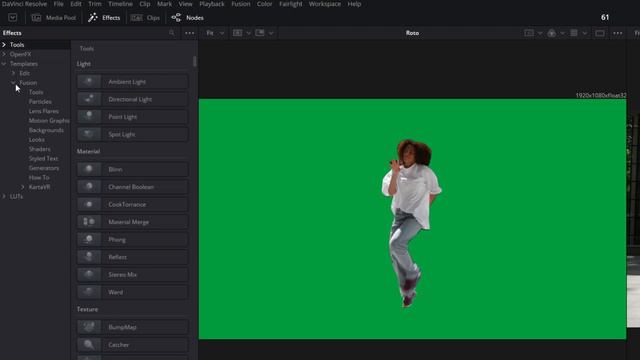Select Lens Flares template folder
This screenshot has width=640, height=360.
point(44,111)
